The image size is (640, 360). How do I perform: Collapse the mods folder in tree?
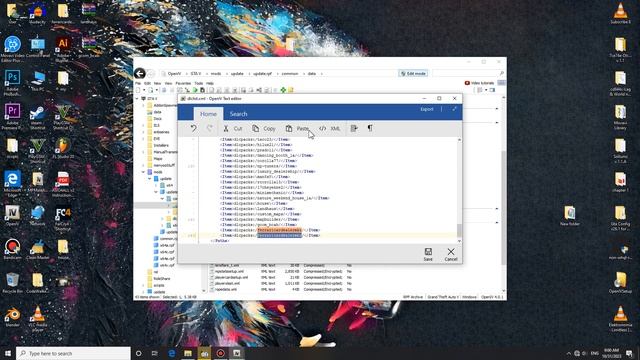click(x=143, y=172)
